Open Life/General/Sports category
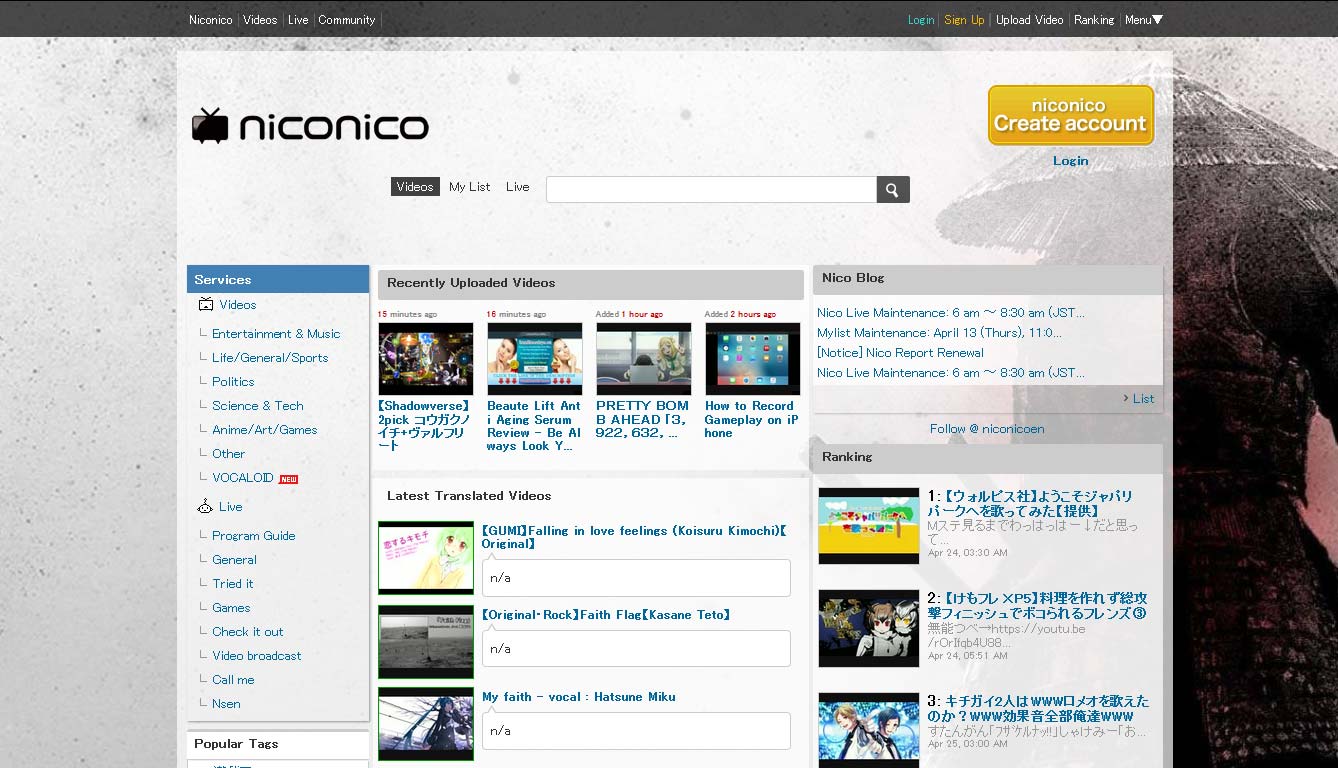1338x768 pixels. tap(270, 358)
